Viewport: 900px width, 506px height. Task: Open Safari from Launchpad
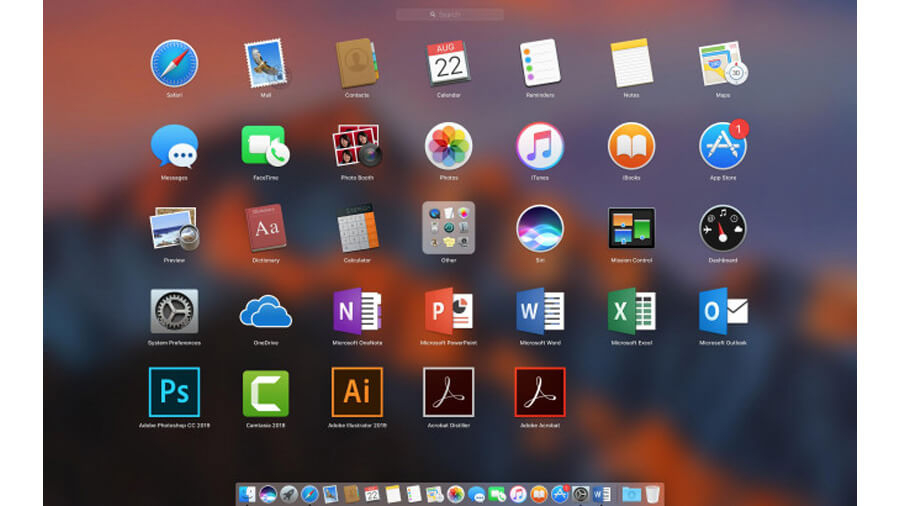tap(174, 64)
